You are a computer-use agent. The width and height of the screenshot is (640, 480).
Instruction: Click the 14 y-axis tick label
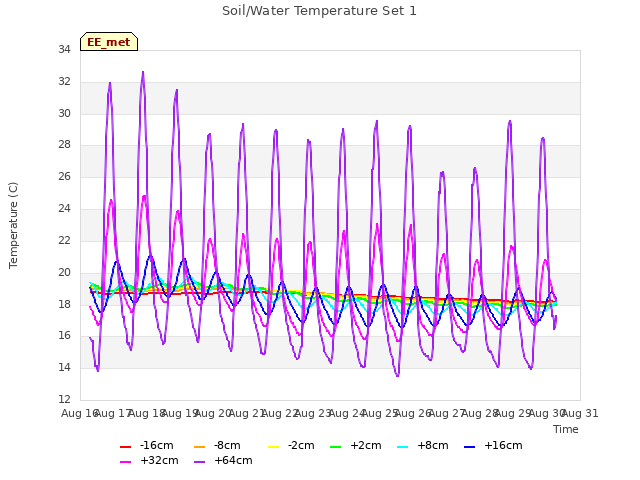pos(64,367)
